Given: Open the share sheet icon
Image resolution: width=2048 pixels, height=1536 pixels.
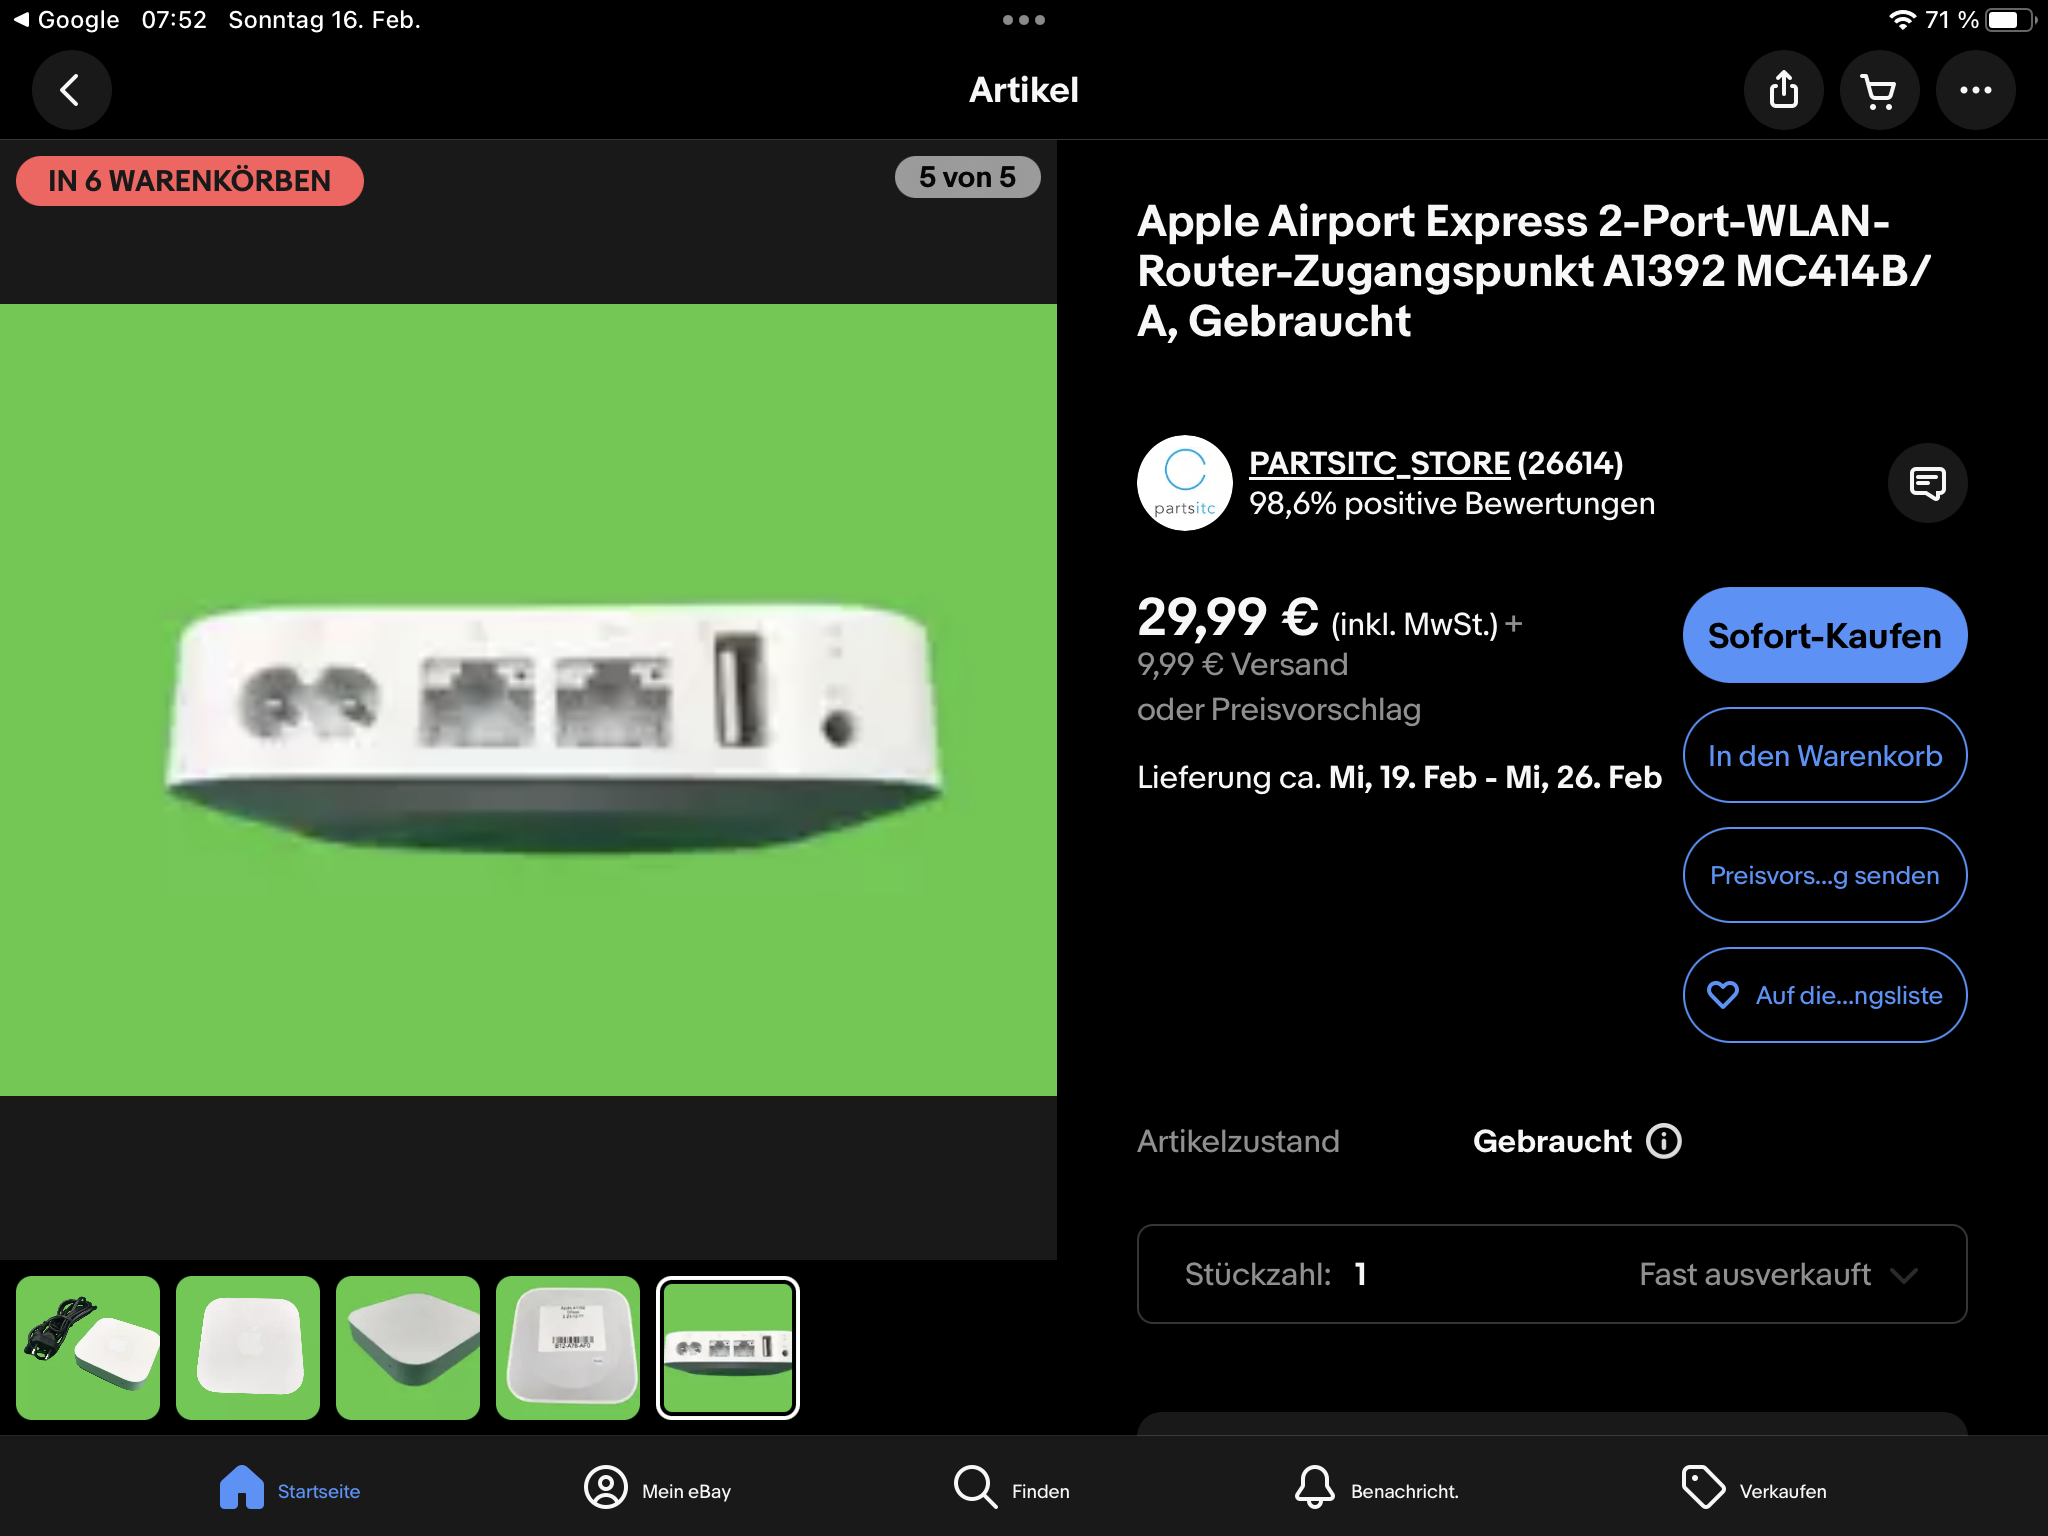Looking at the screenshot, I should point(1783,90).
